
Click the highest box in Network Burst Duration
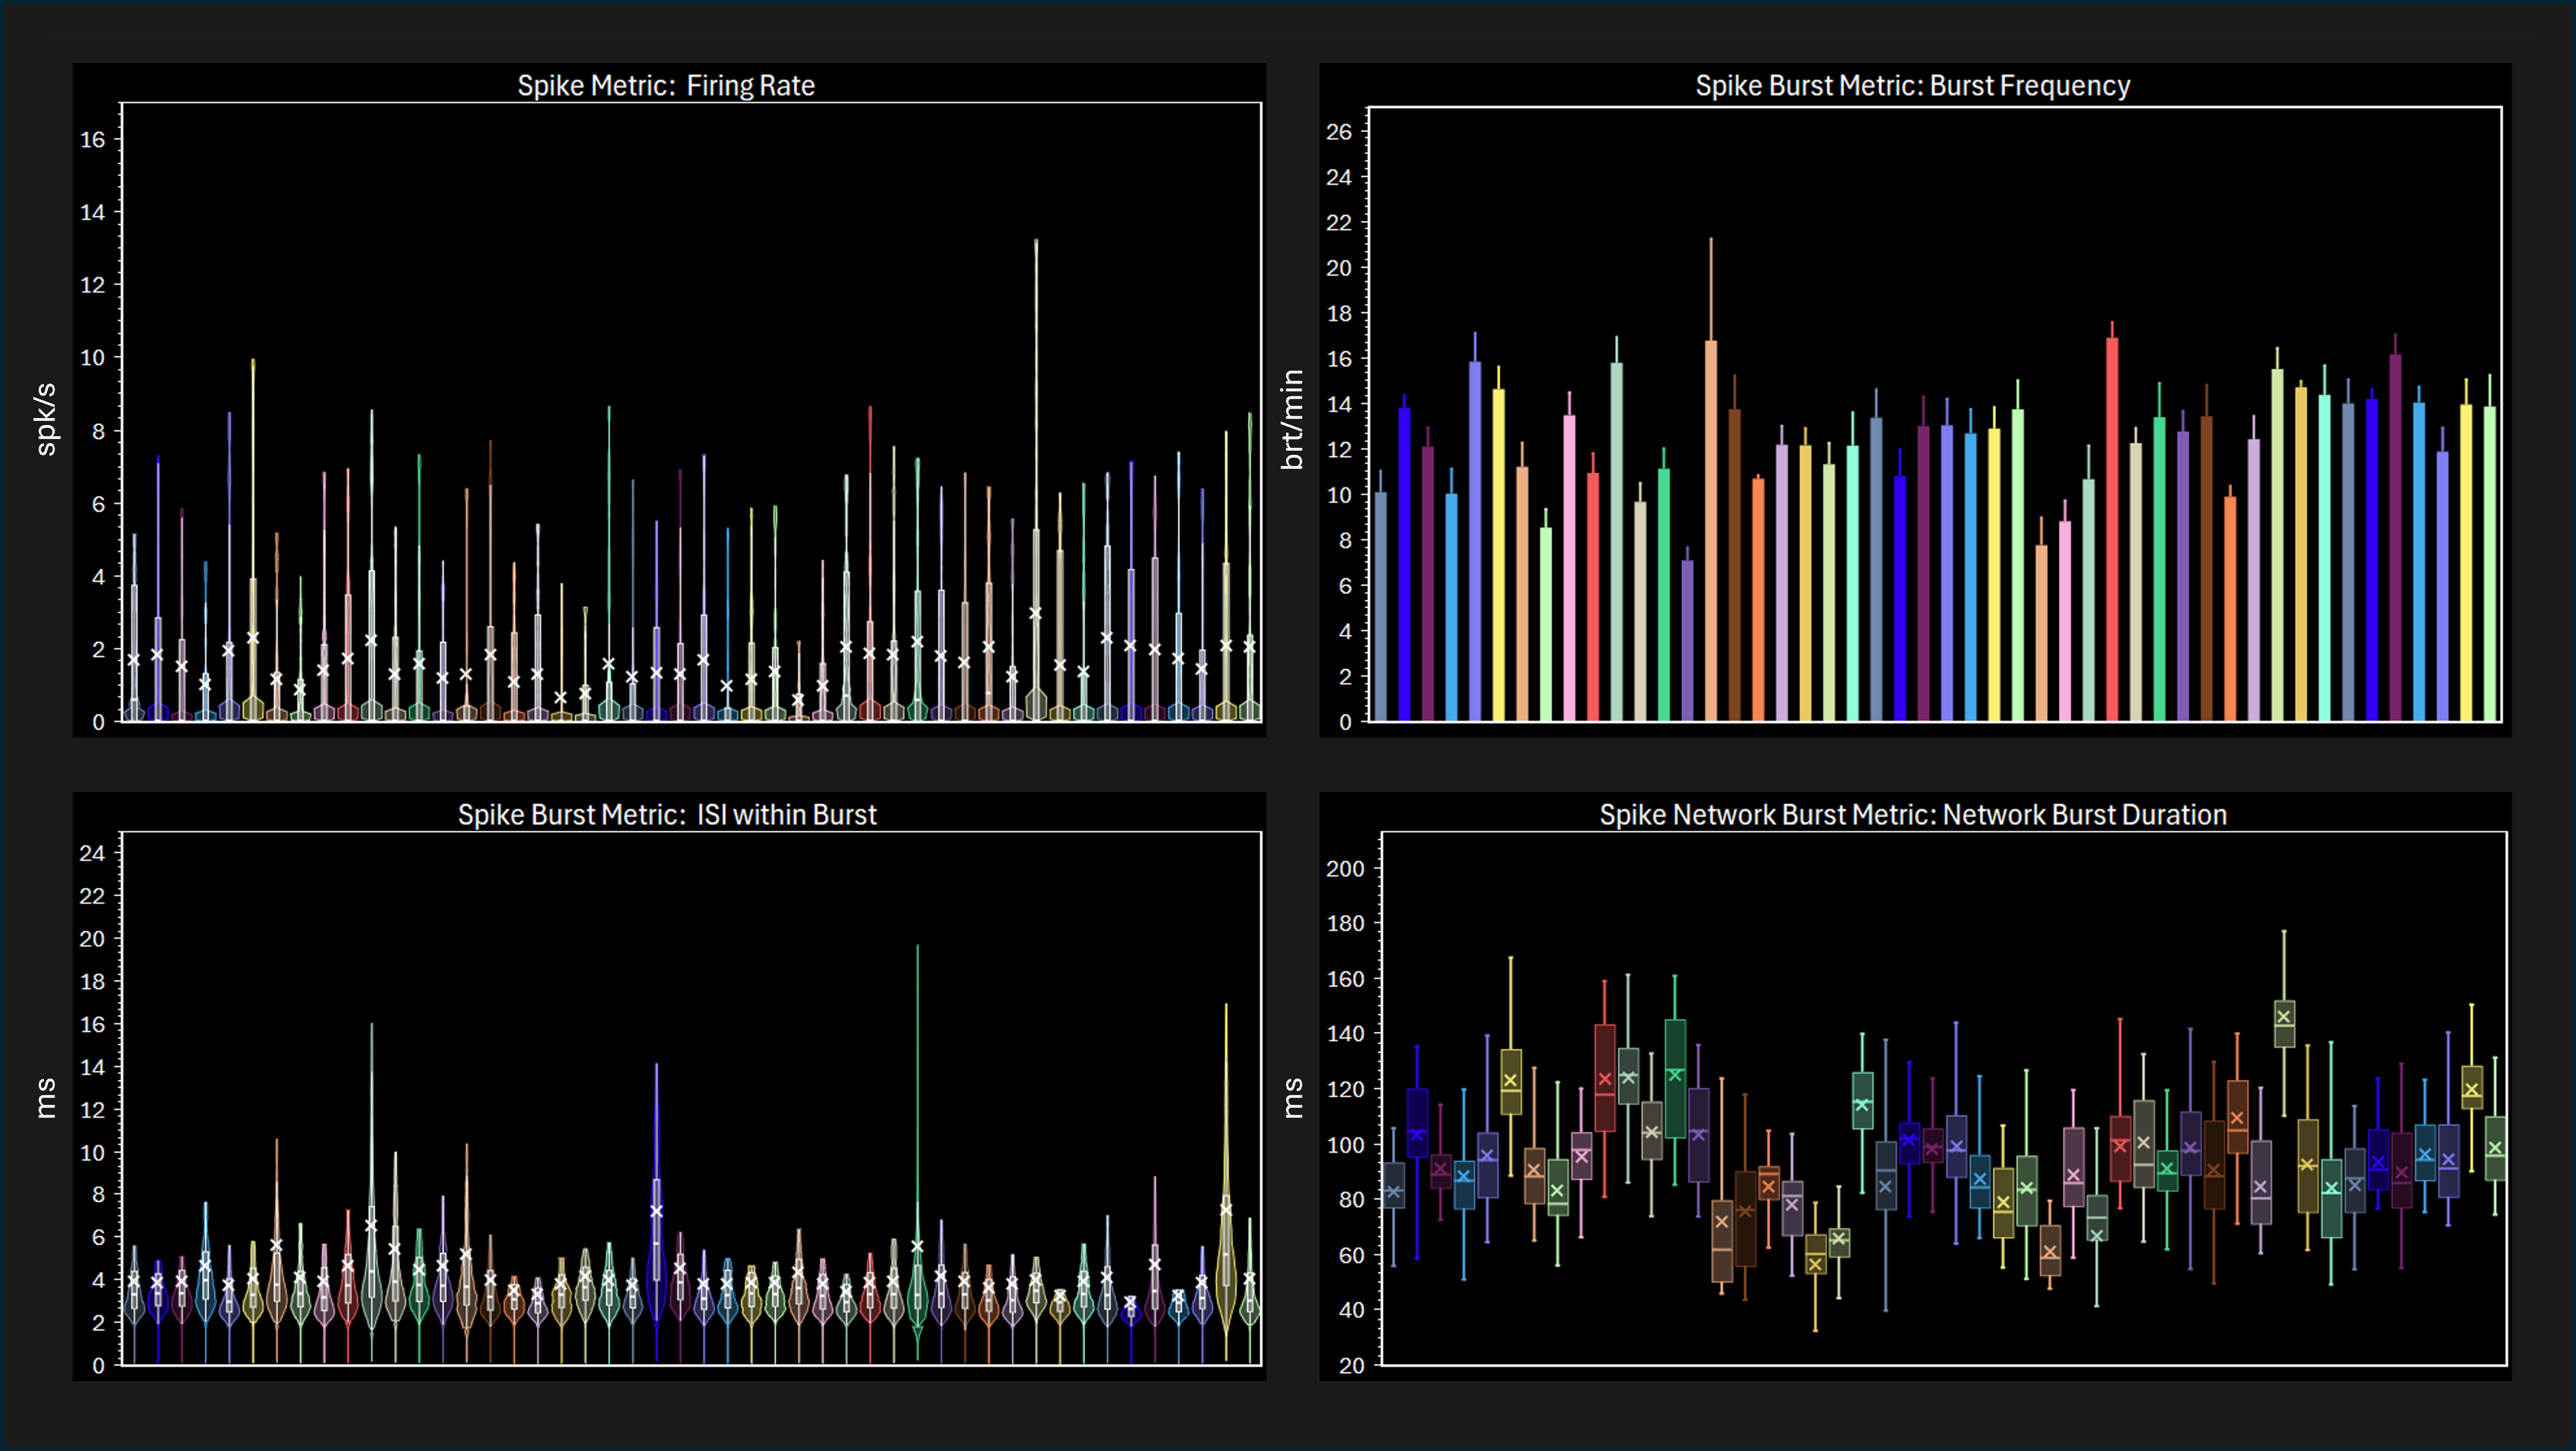[x=2284, y=1023]
